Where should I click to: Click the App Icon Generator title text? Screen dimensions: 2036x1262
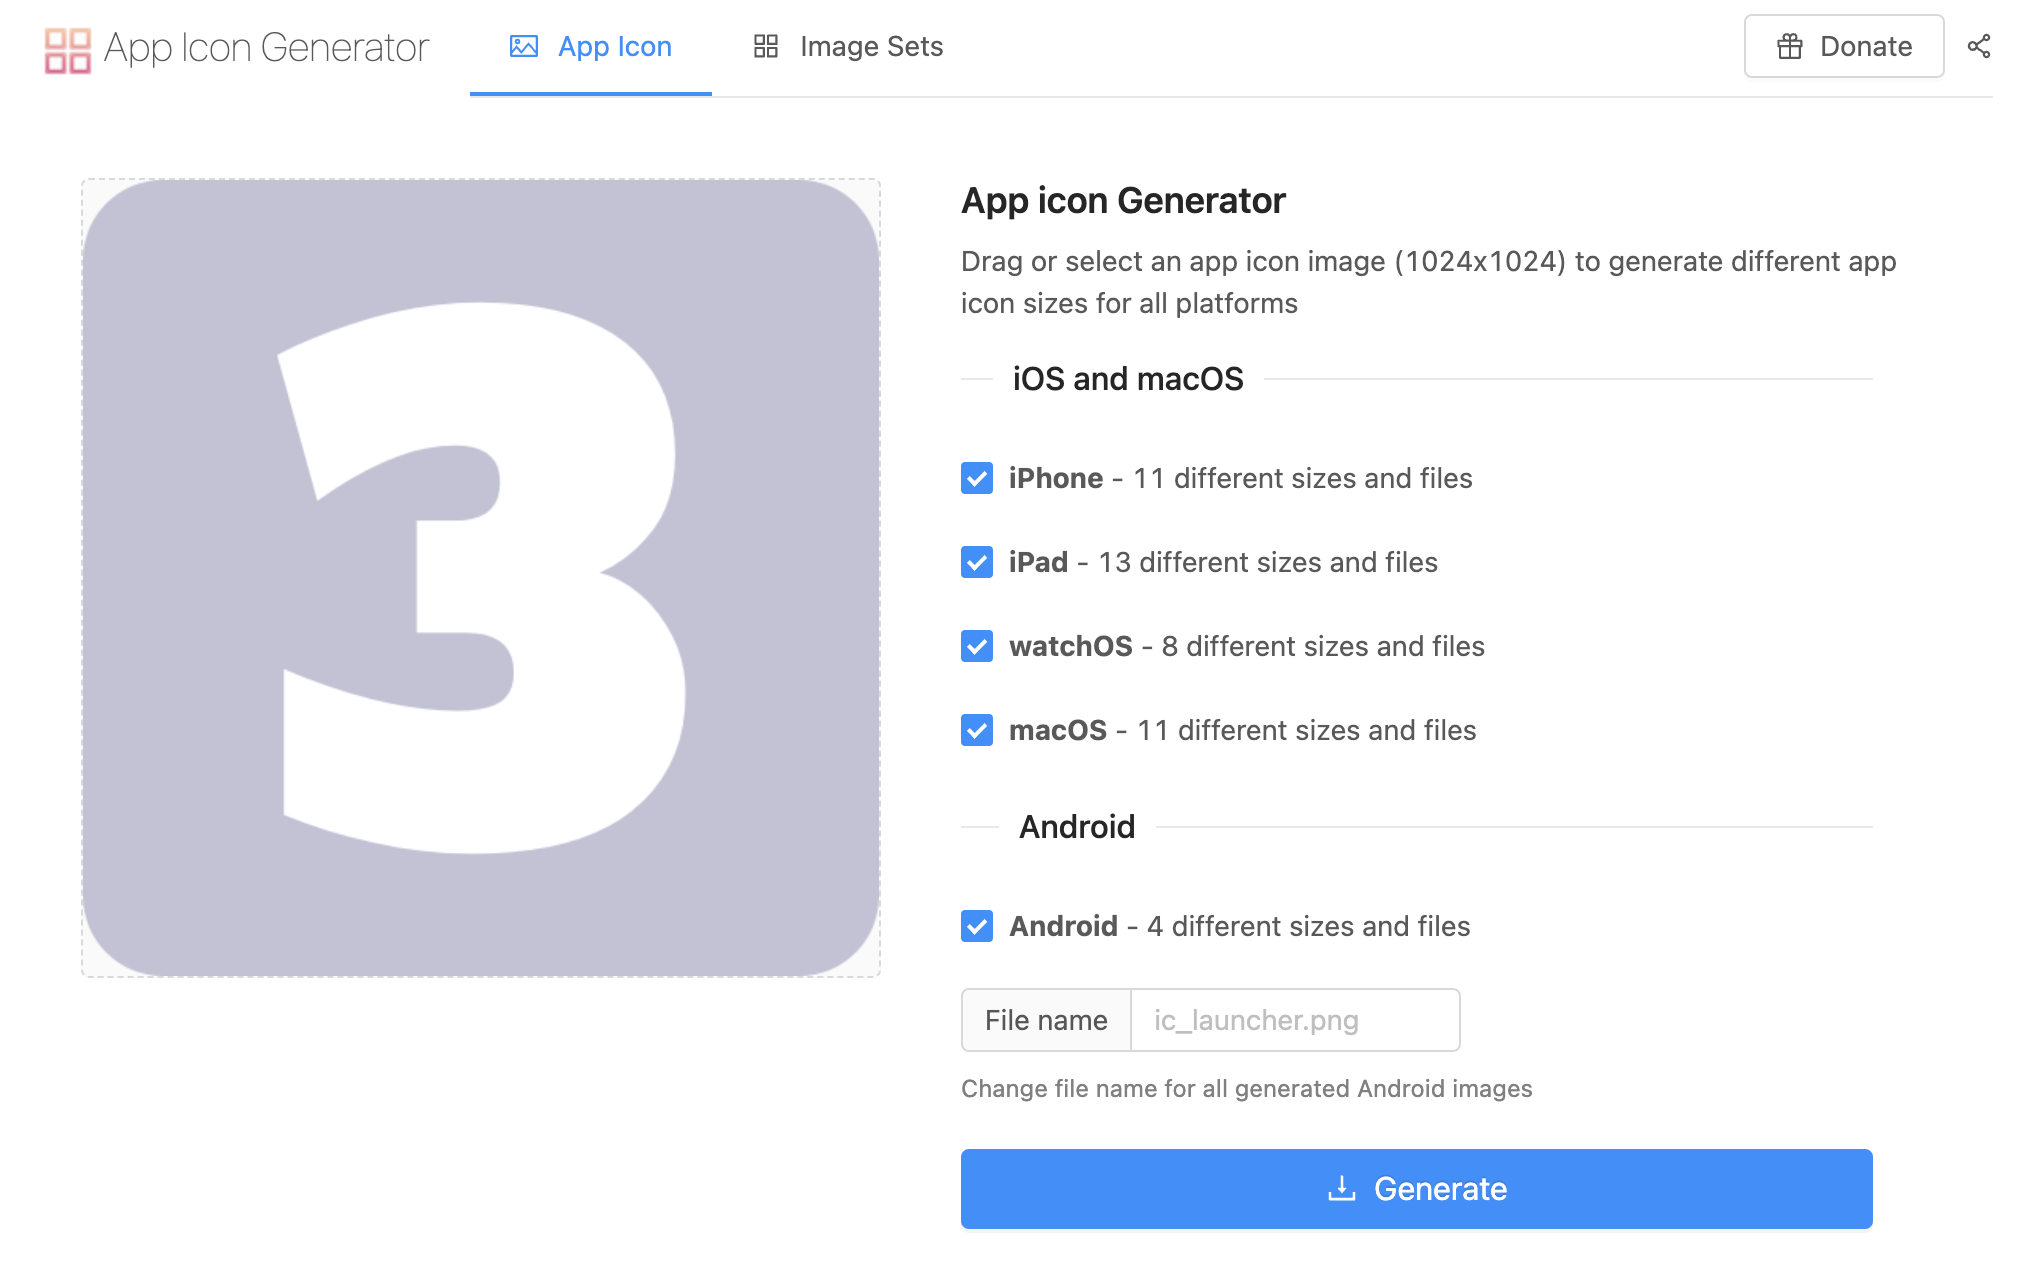pyautogui.click(x=266, y=47)
